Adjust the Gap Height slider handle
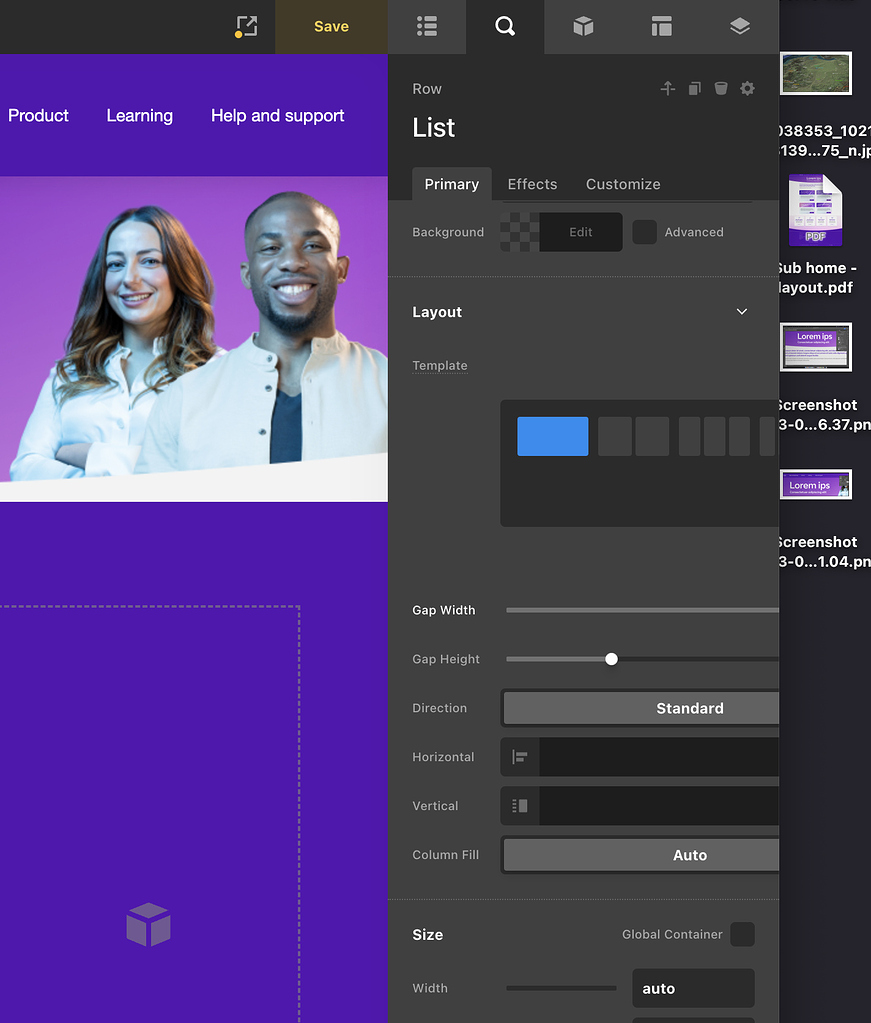 pos(611,659)
